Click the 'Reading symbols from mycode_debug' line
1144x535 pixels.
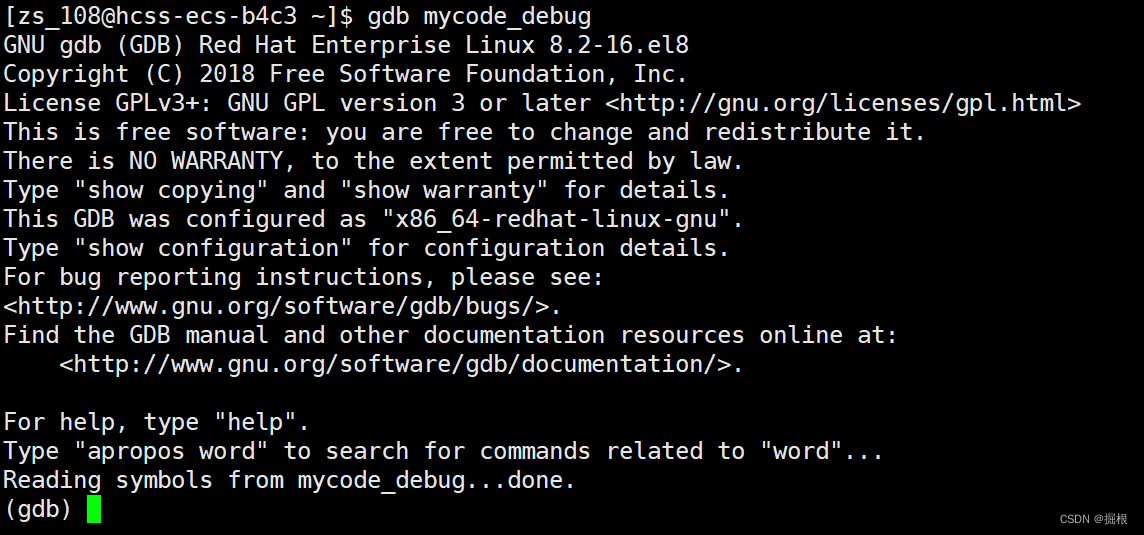pos(290,480)
